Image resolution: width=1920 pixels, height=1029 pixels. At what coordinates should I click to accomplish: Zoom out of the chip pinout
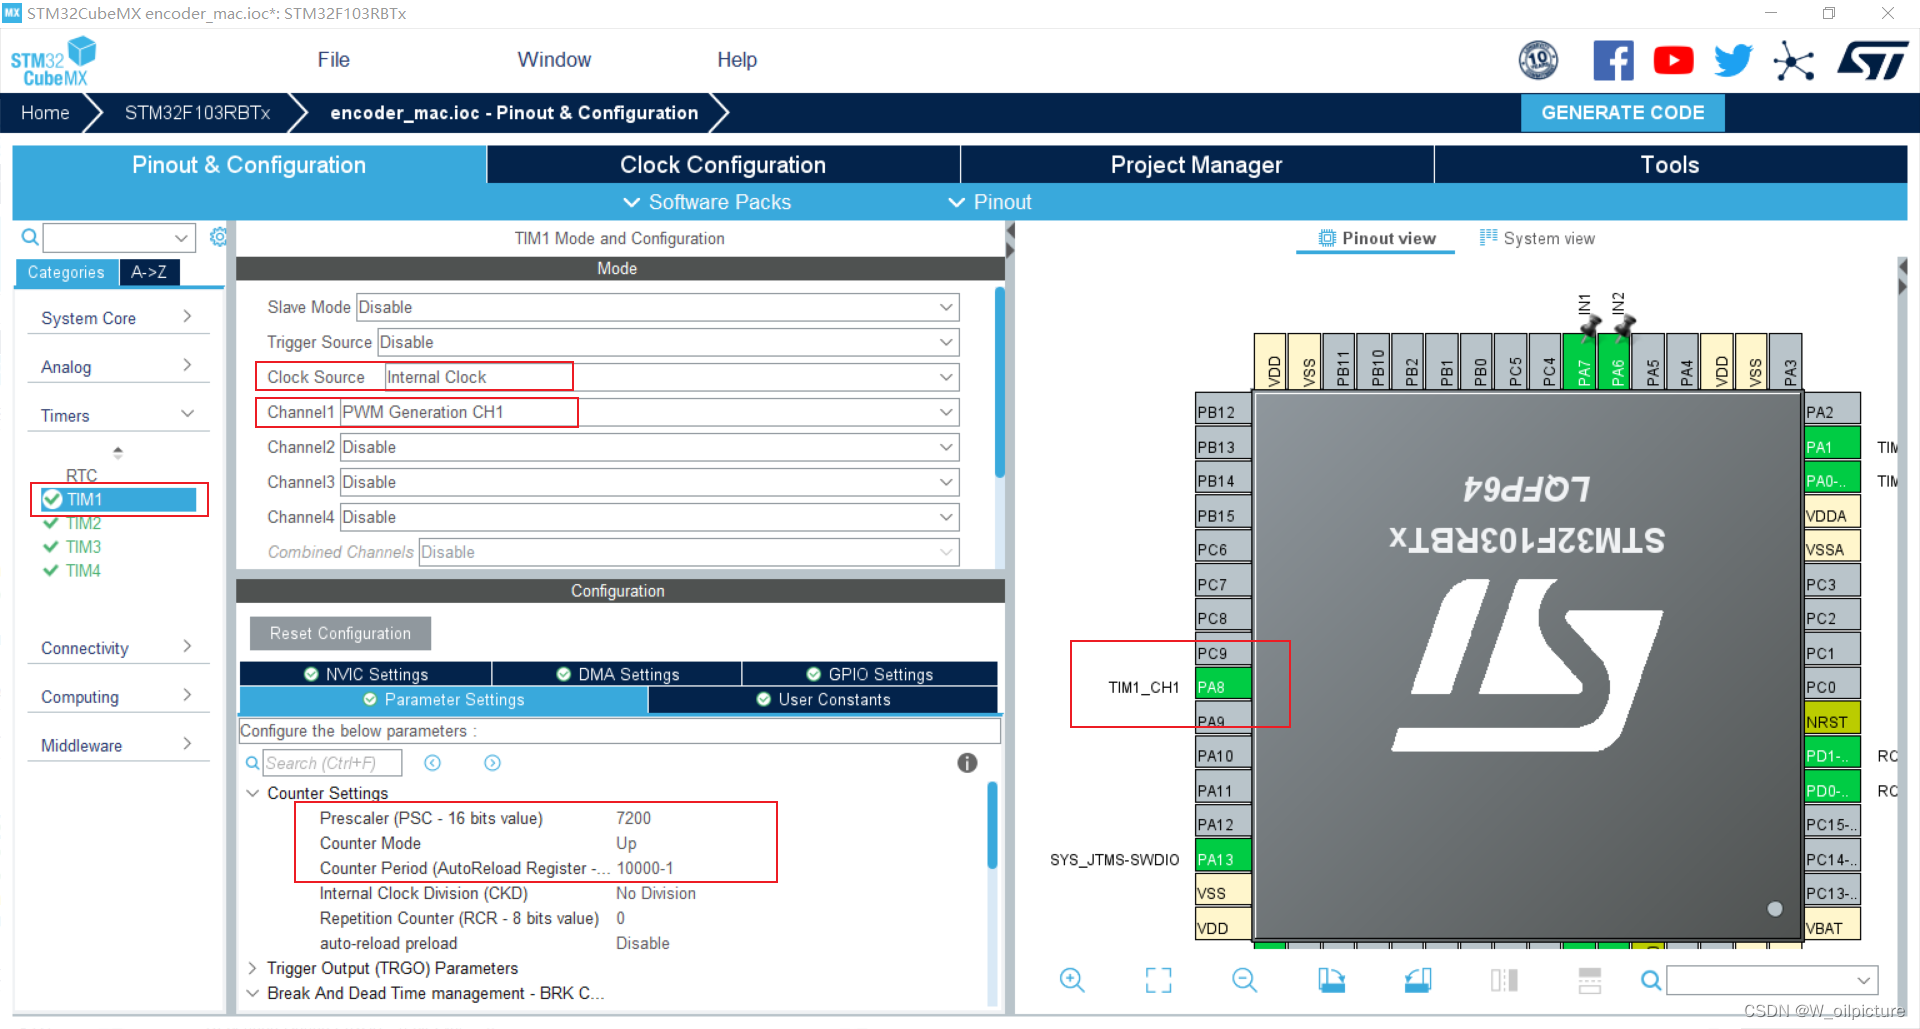tap(1244, 980)
